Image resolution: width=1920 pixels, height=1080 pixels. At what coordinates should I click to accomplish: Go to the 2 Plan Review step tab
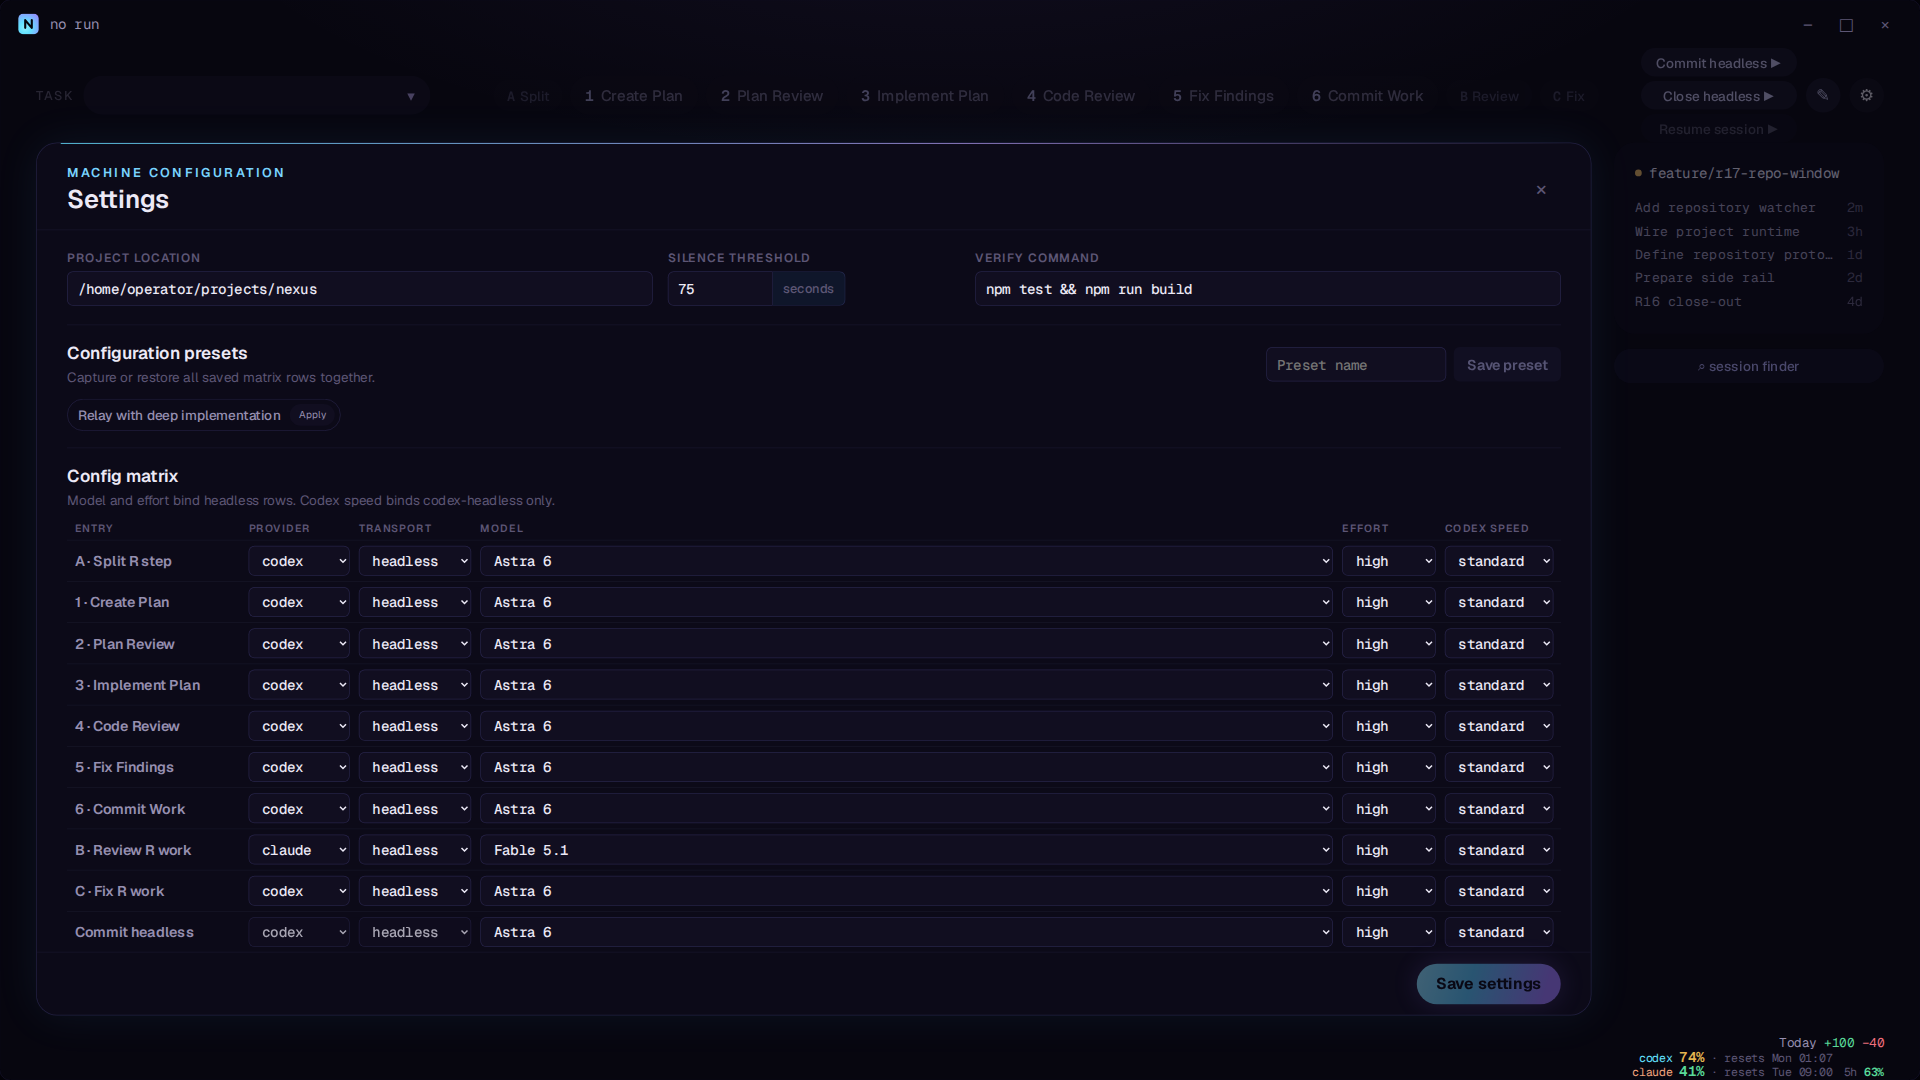pos(772,96)
